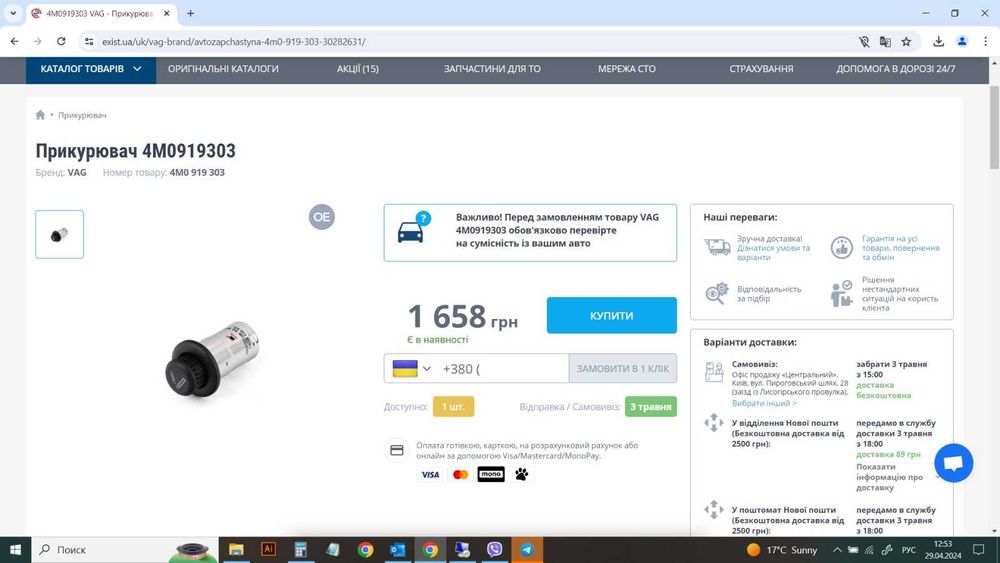Open Допомога в дорозі 24/7 menu item

896,69
